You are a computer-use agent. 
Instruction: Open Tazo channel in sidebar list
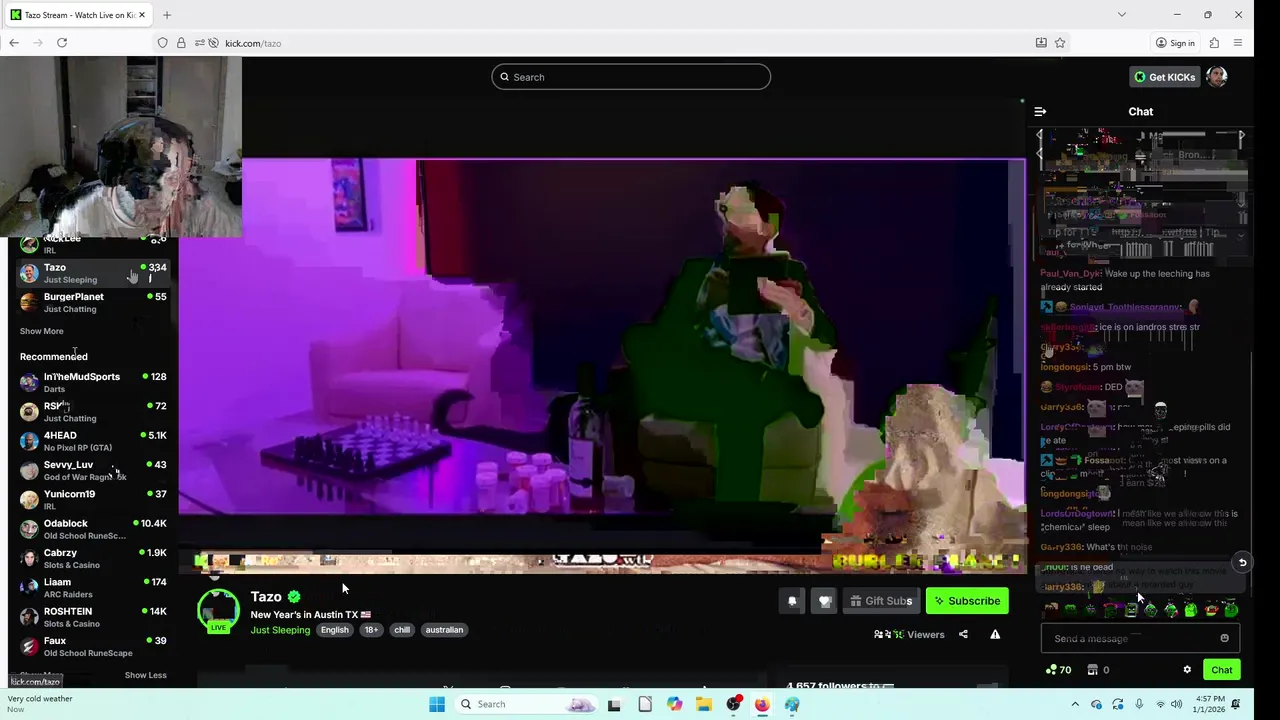pos(92,273)
